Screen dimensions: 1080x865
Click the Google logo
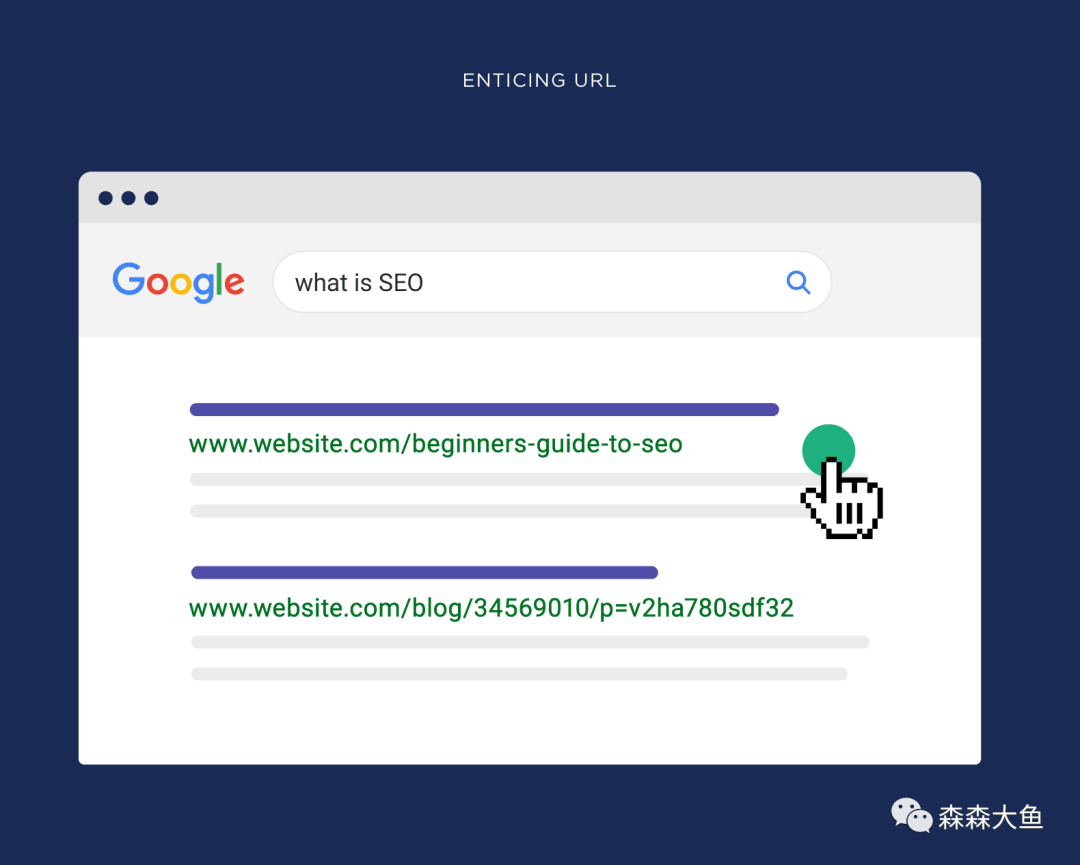[178, 282]
